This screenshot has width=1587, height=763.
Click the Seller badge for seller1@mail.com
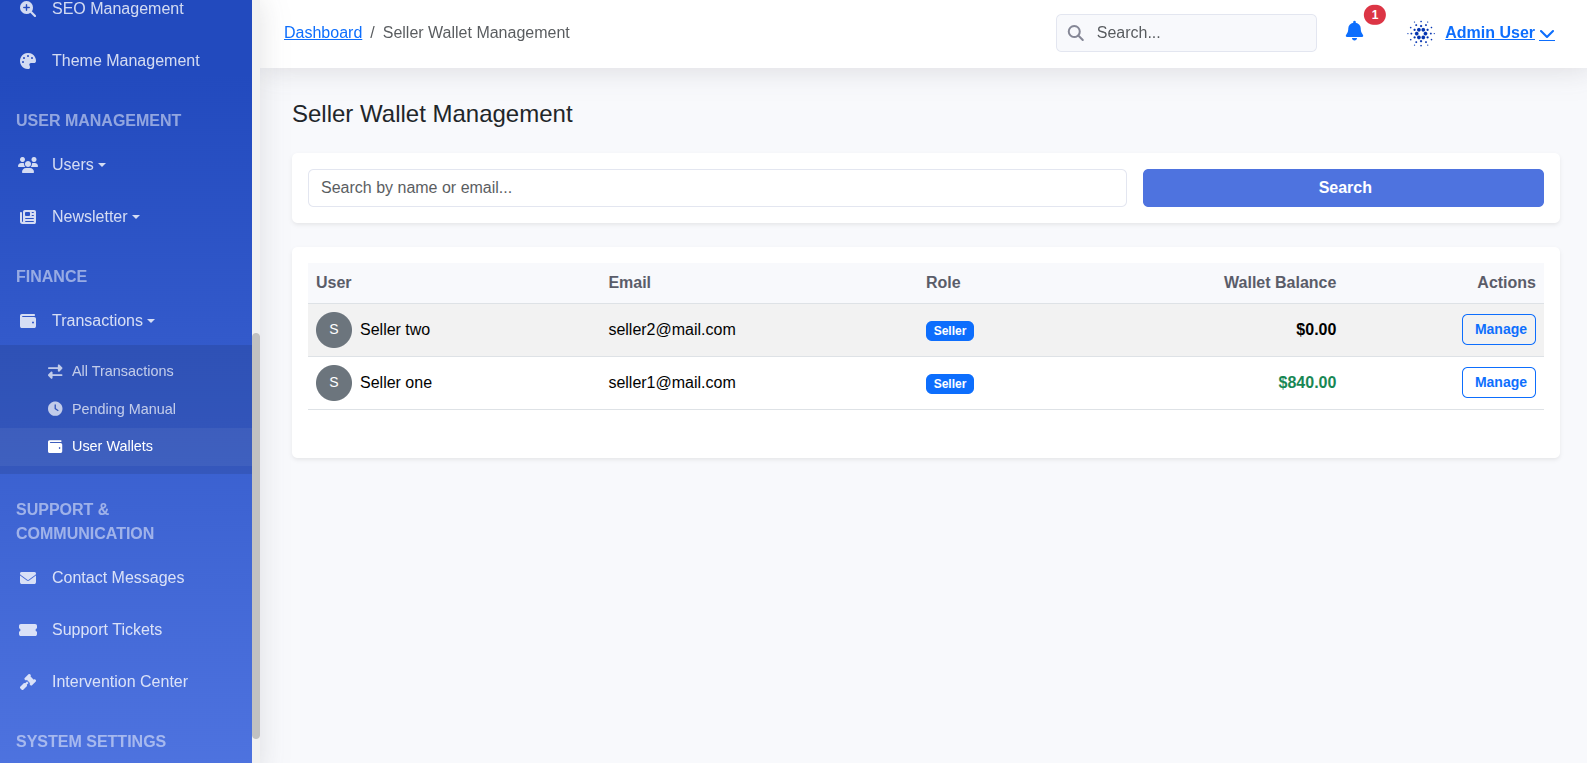click(x=950, y=384)
